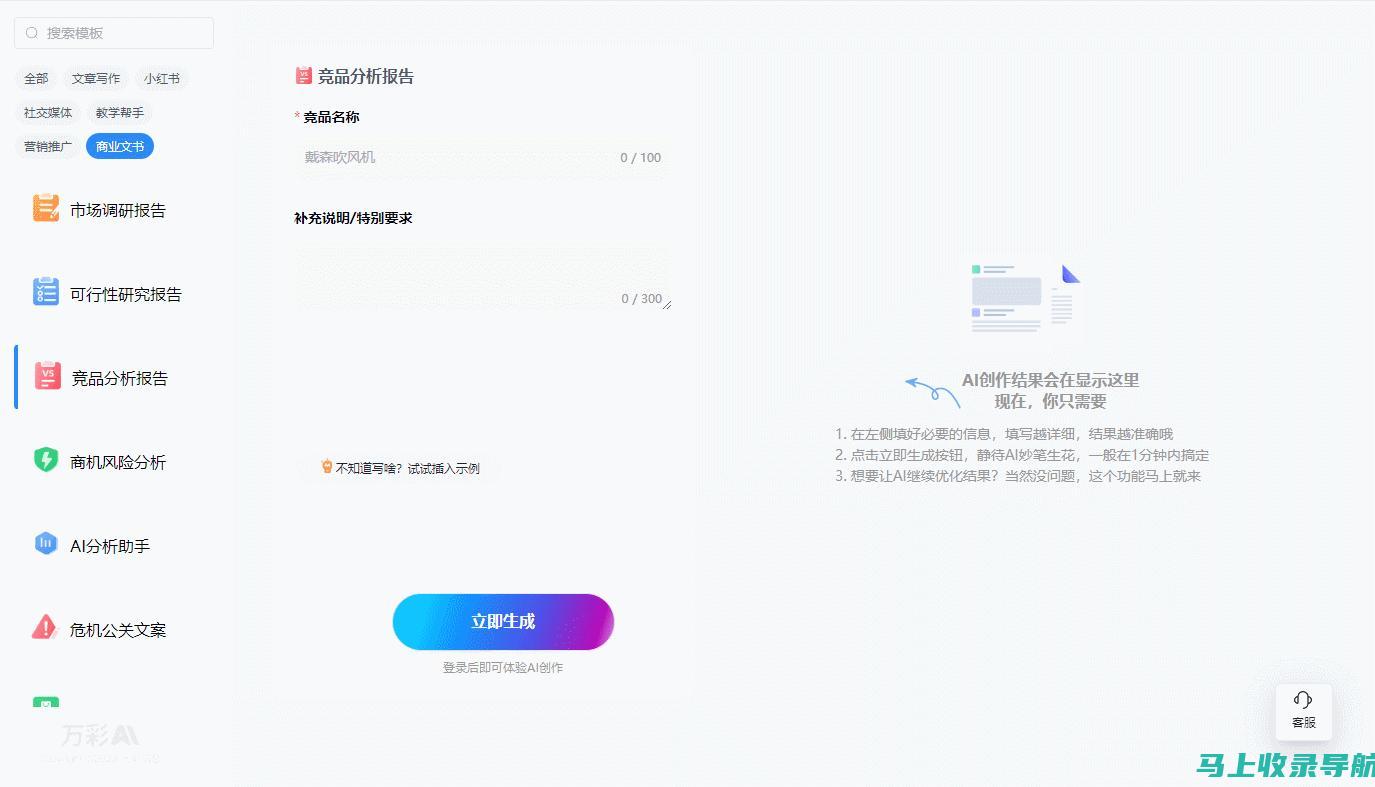The height and width of the screenshot is (787, 1375).
Task: Click the feasibility study report checklist icon
Action: [46, 292]
